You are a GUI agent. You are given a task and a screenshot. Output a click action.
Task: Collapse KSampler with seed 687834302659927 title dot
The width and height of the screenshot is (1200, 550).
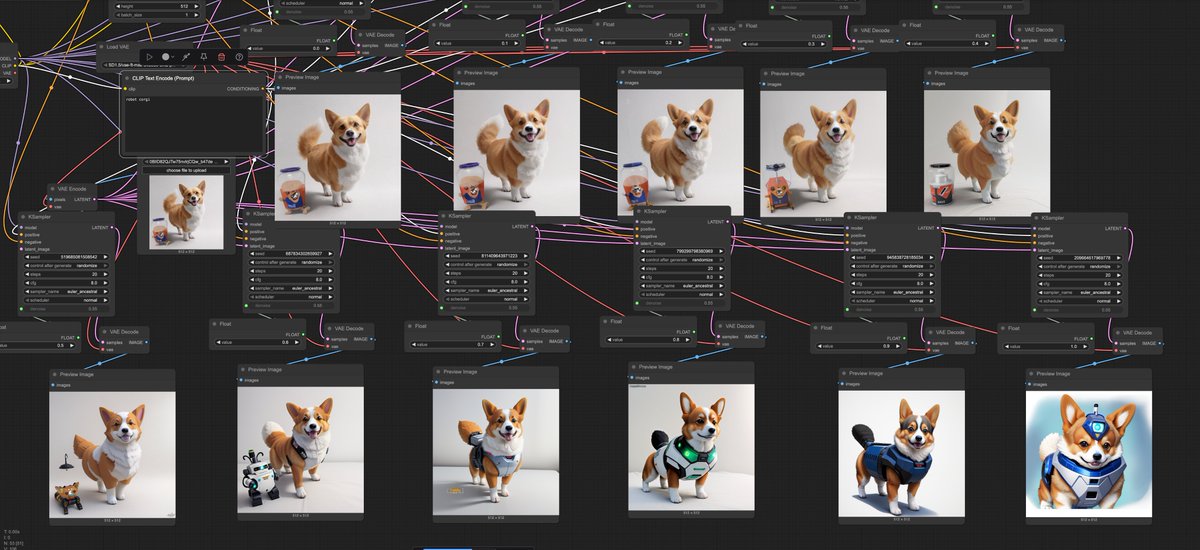(x=248, y=214)
